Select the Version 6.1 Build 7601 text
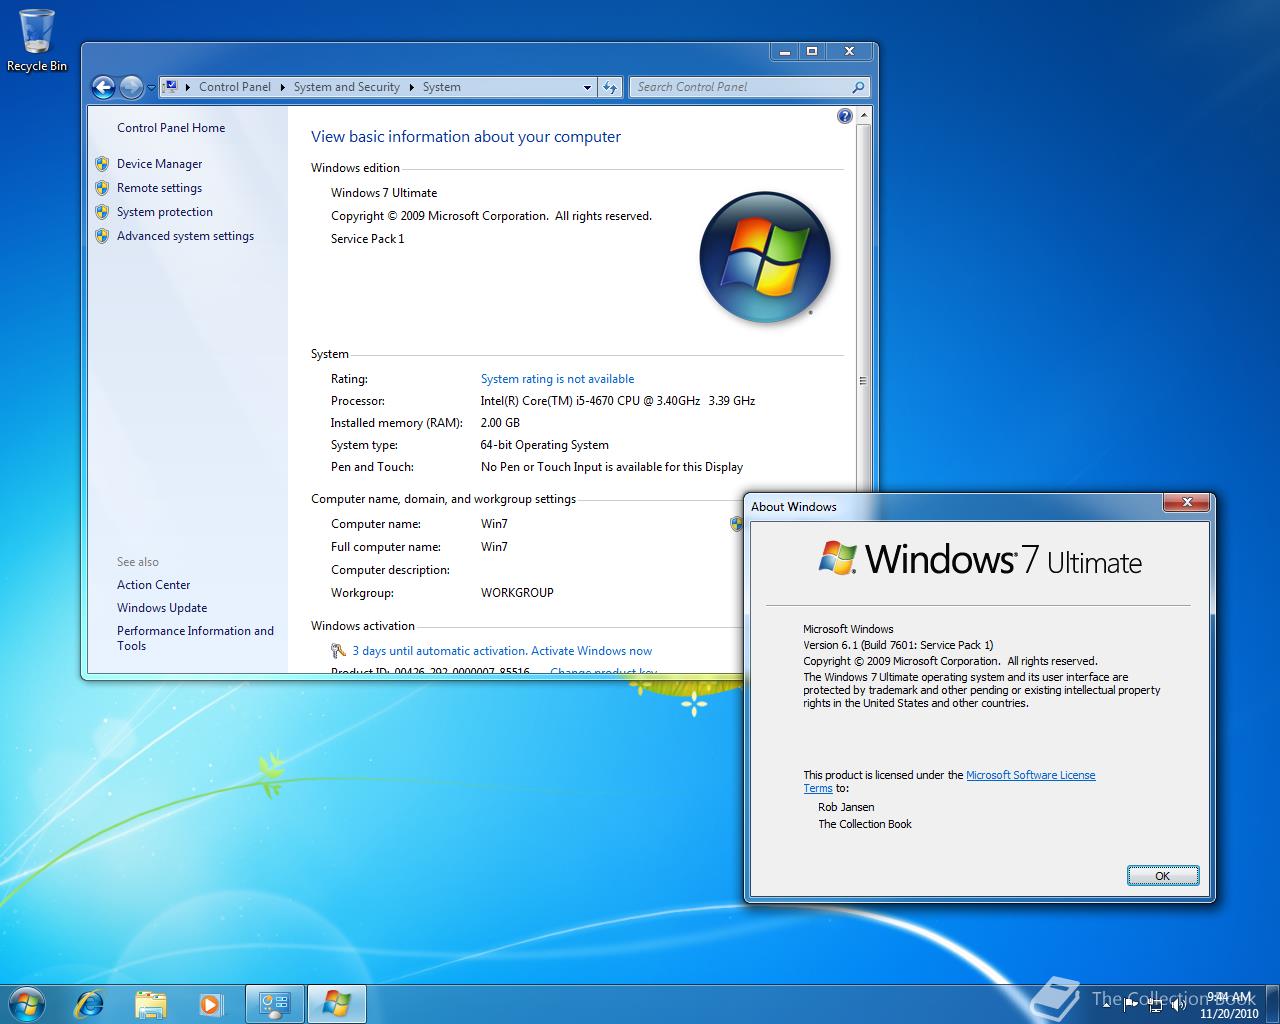Viewport: 1280px width, 1024px height. [x=898, y=645]
